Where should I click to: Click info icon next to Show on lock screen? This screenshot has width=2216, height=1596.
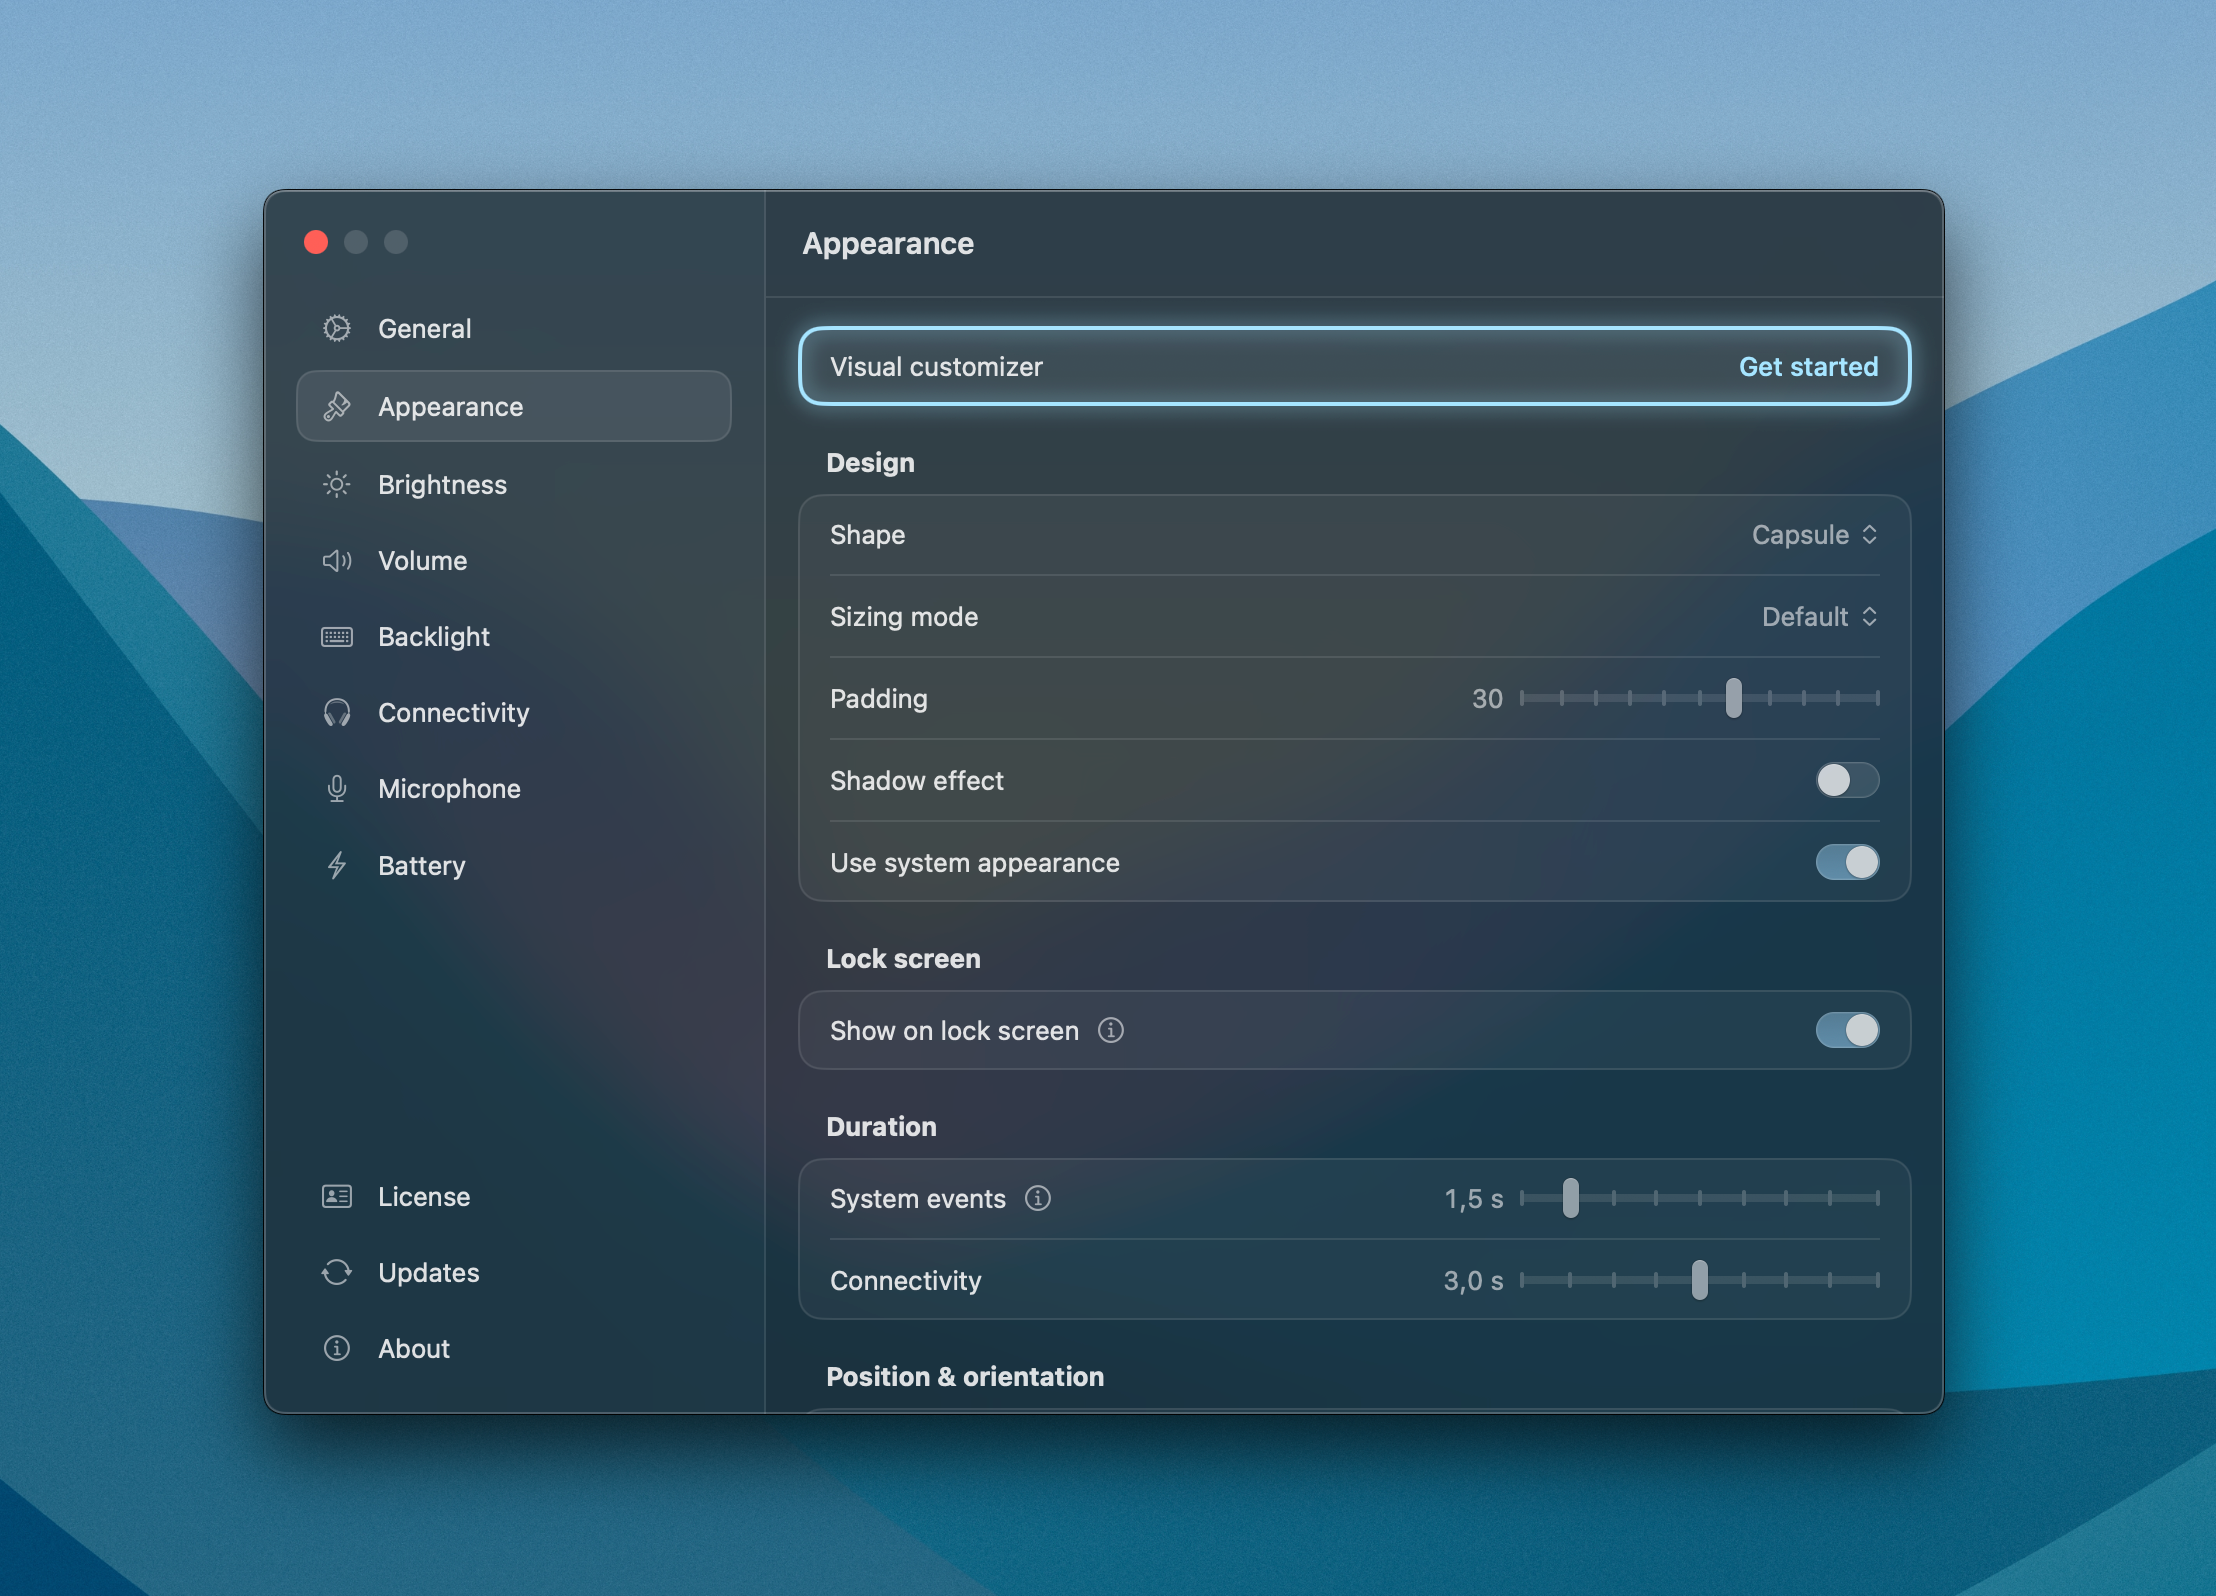[x=1111, y=1030]
